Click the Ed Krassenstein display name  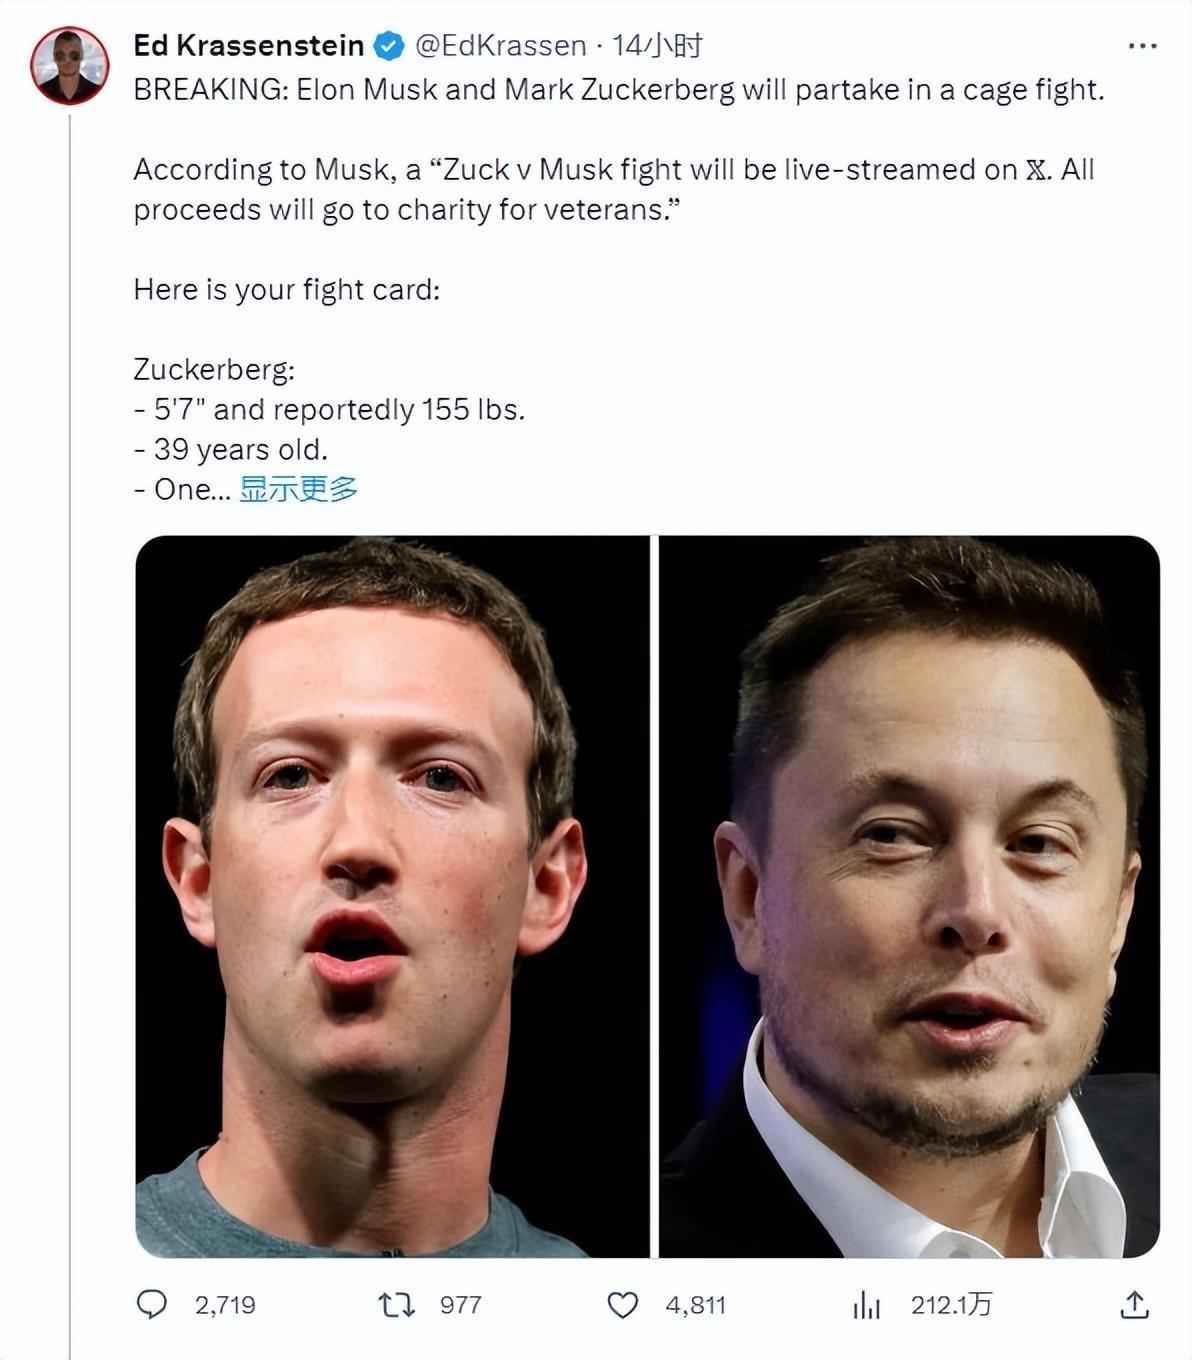coord(248,46)
